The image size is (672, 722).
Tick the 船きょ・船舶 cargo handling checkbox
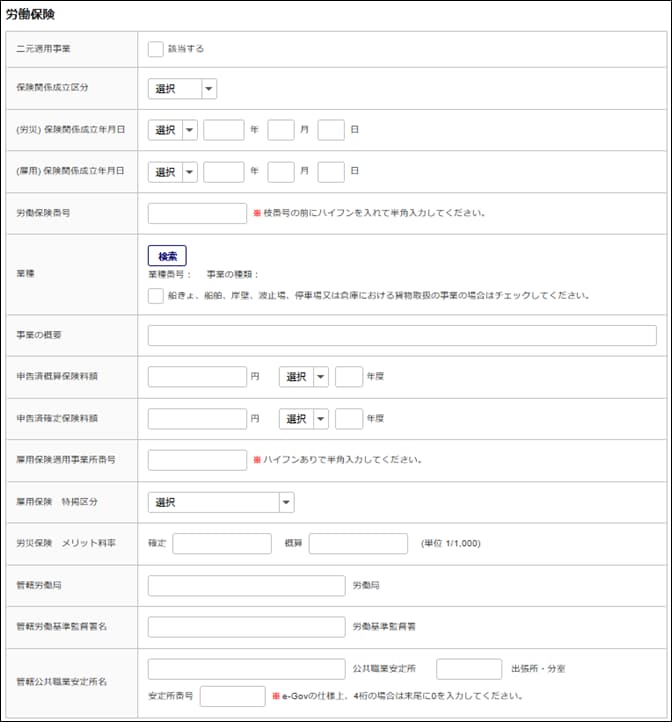155,295
